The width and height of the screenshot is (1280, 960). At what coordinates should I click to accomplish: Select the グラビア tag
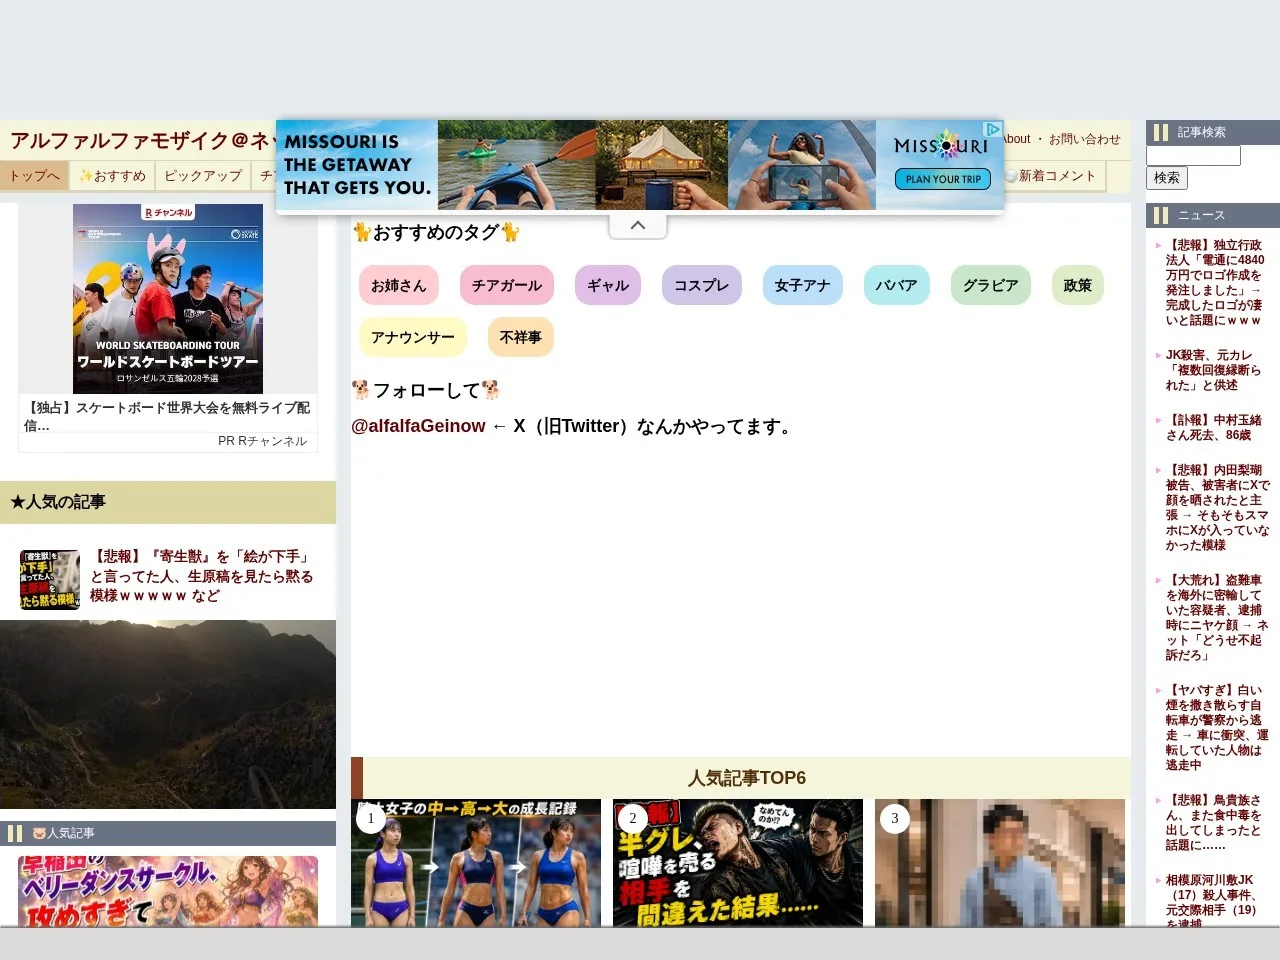tap(991, 285)
